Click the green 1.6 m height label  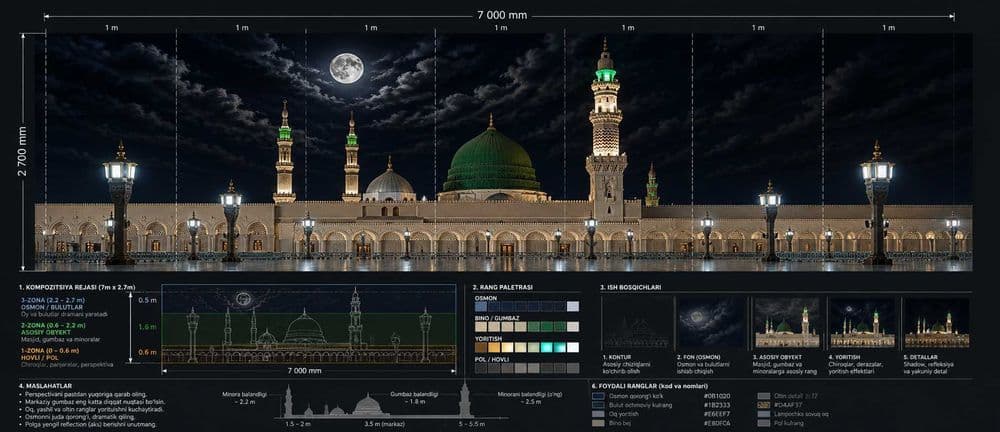[x=147, y=326]
